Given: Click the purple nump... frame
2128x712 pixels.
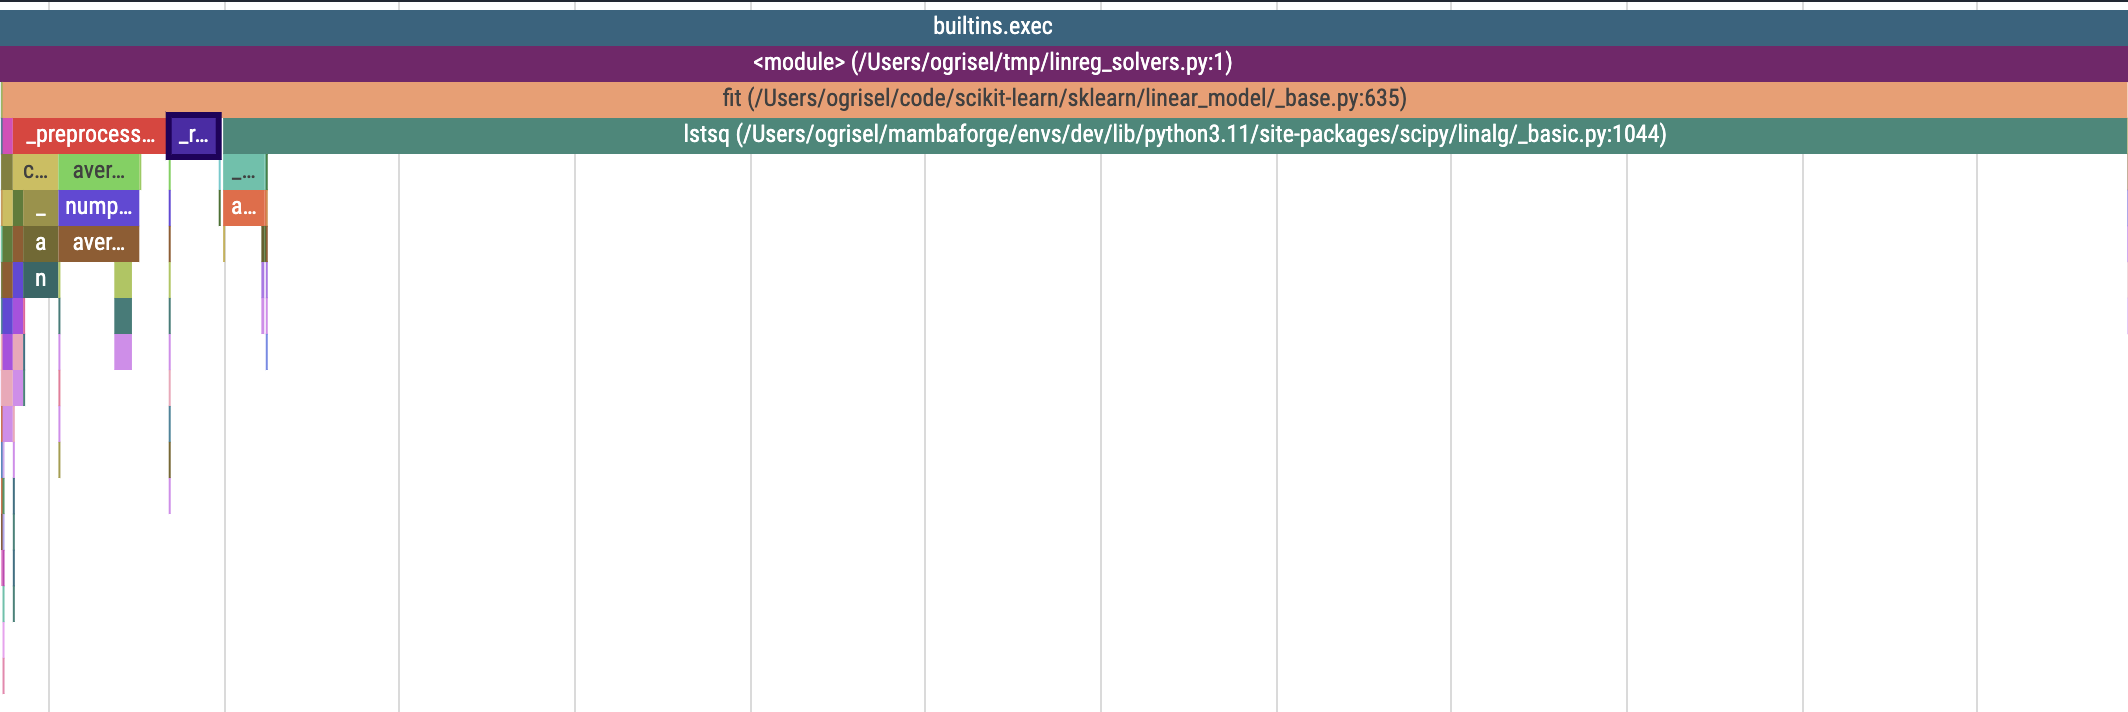Looking at the screenshot, I should (99, 207).
